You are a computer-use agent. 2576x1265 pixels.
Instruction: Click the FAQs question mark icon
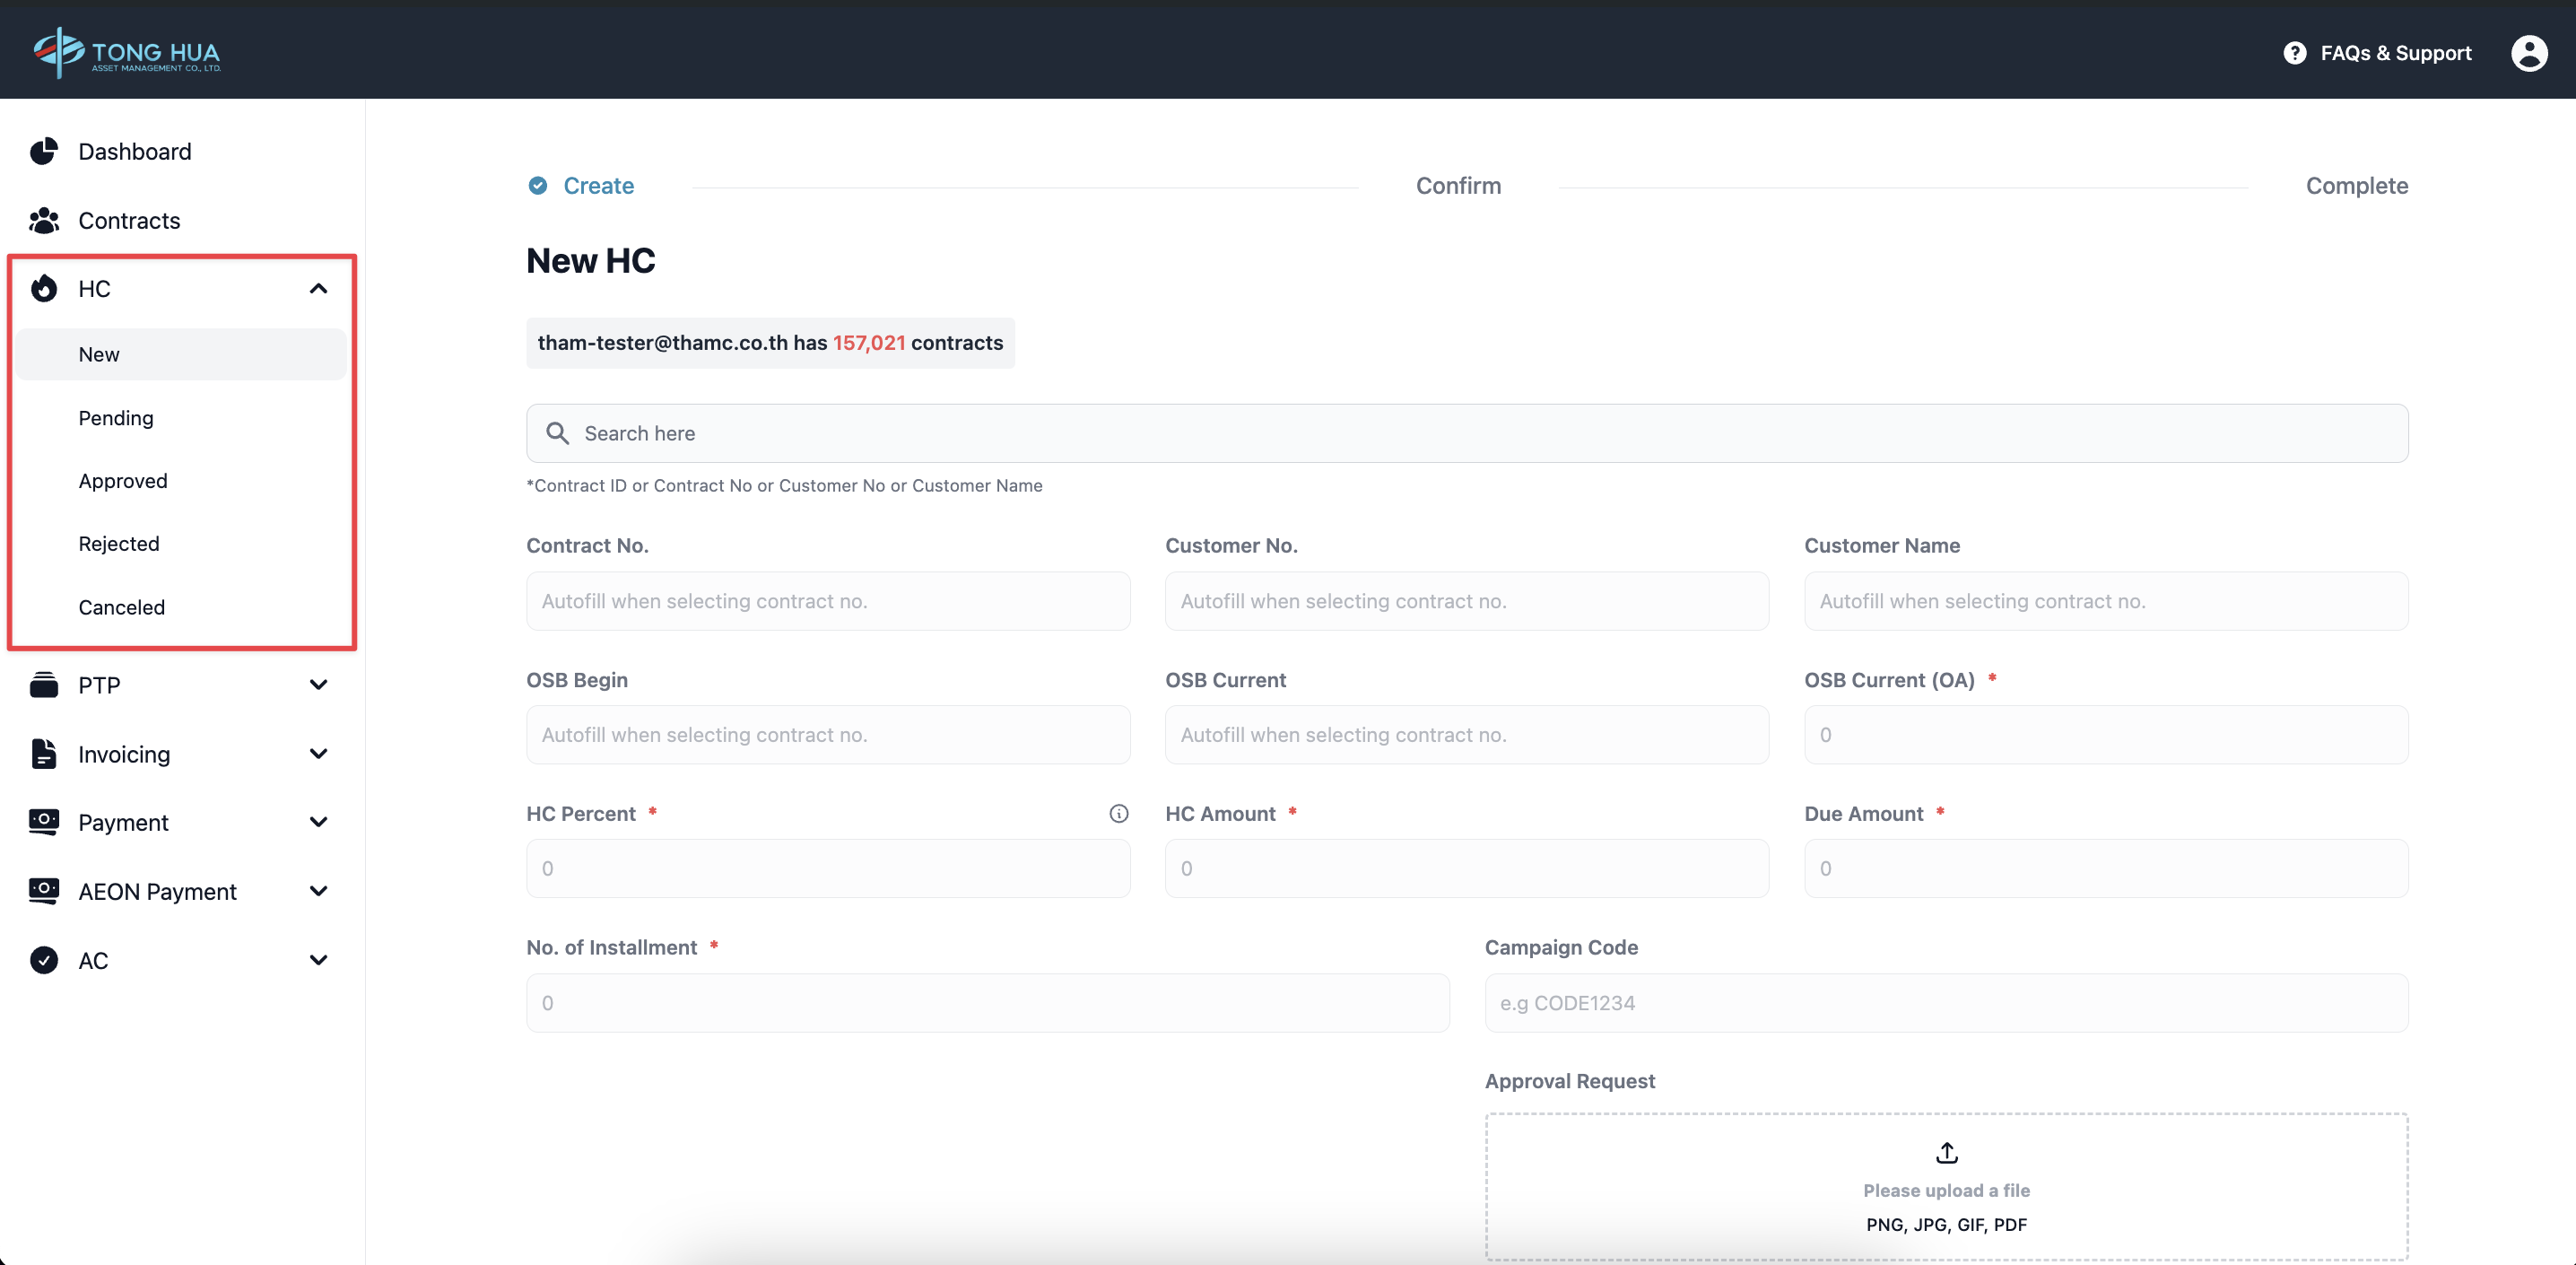2294,53
